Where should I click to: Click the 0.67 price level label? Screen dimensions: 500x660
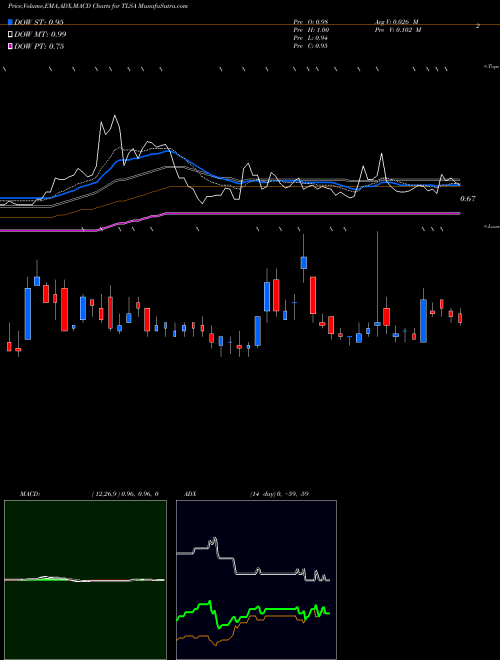click(468, 199)
